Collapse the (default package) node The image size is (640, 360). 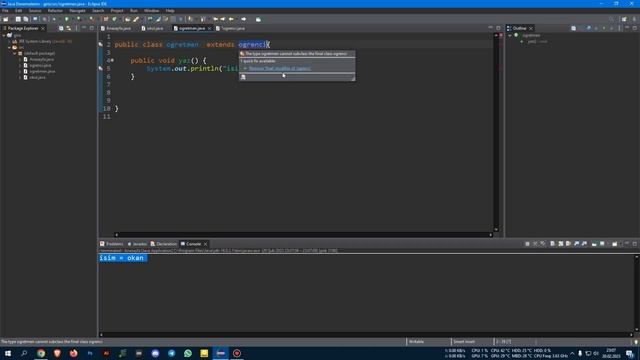click(x=15, y=53)
